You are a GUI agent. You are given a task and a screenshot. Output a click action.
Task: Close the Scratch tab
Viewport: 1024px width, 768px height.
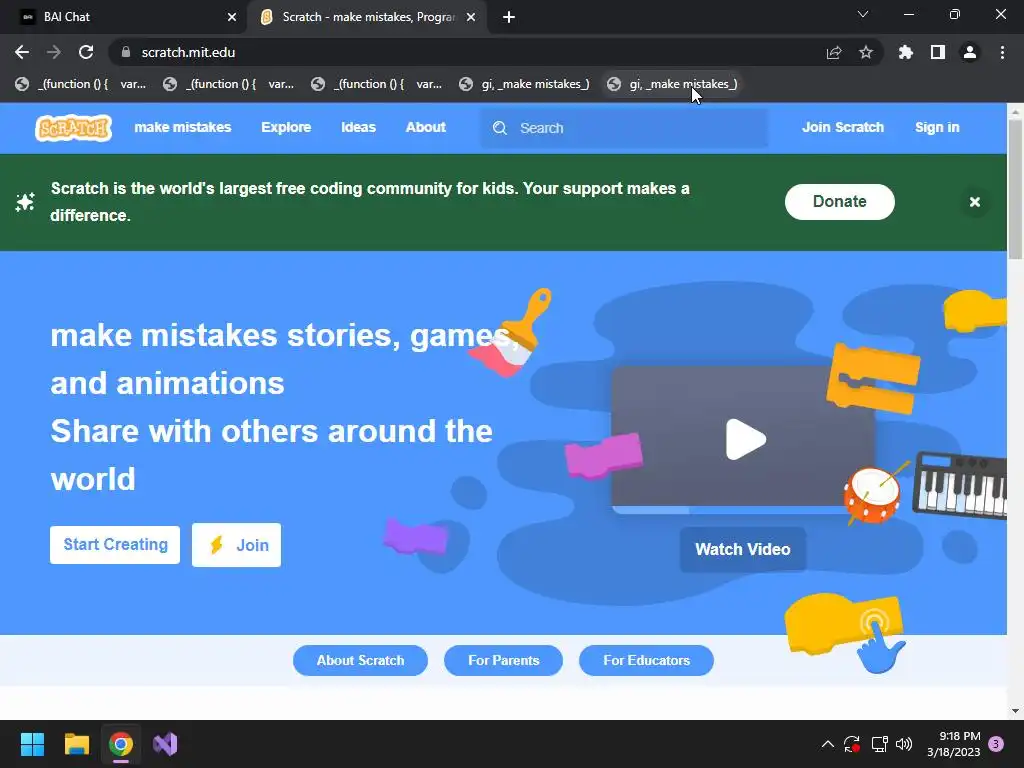(471, 17)
